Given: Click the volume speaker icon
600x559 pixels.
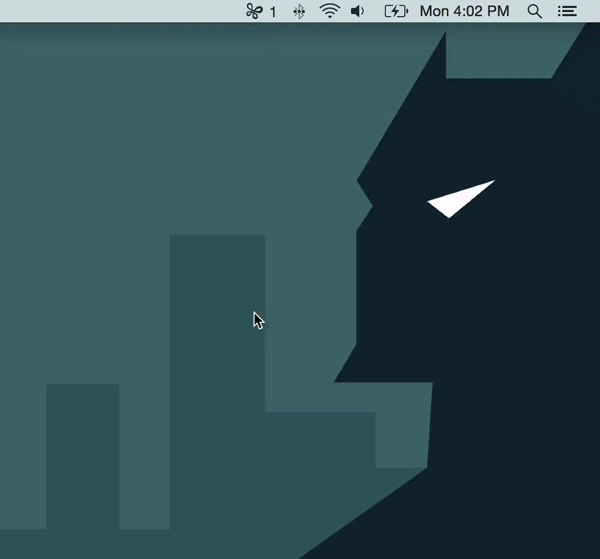Looking at the screenshot, I should (x=358, y=11).
